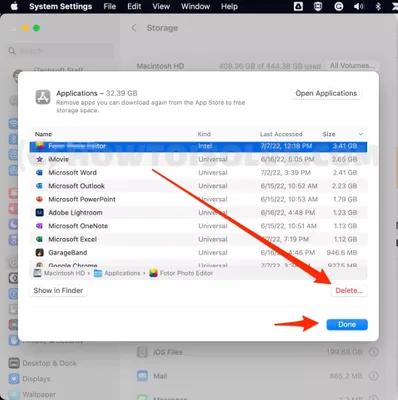Select the GarageBand app icon
Image resolution: width=398 pixels, height=400 pixels.
[39, 253]
